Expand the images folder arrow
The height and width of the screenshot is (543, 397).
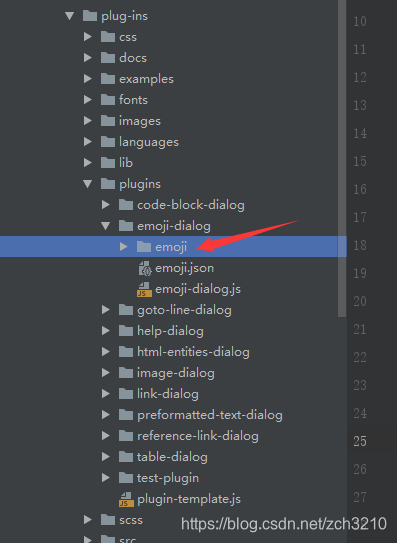[x=88, y=121]
